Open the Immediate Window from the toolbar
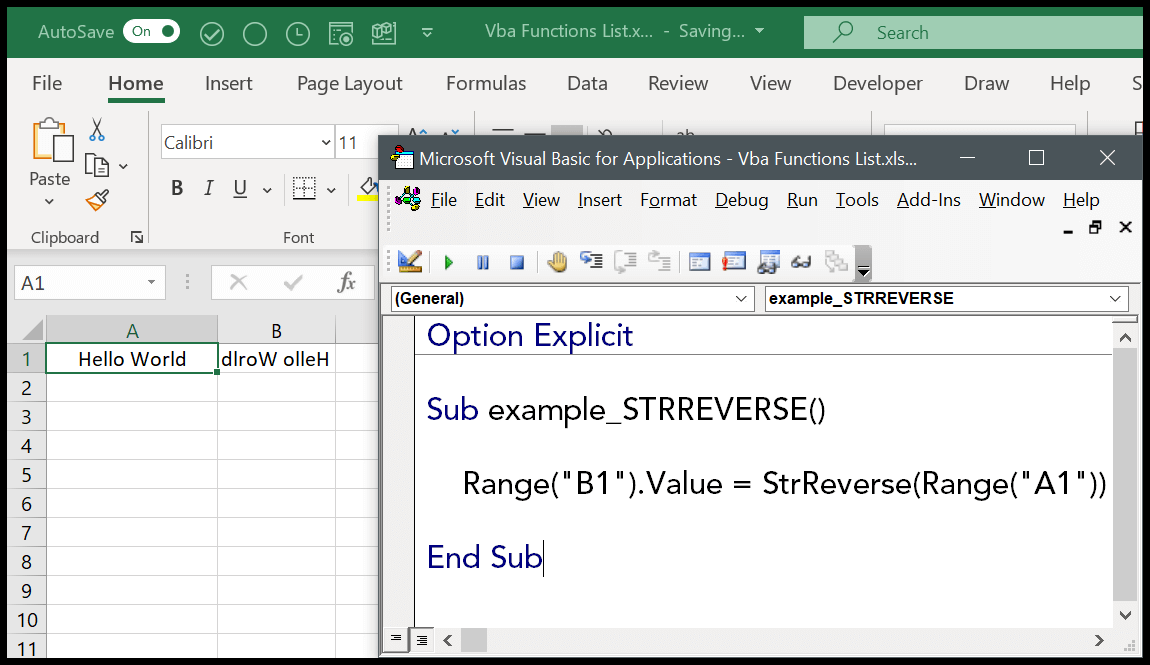 [733, 261]
